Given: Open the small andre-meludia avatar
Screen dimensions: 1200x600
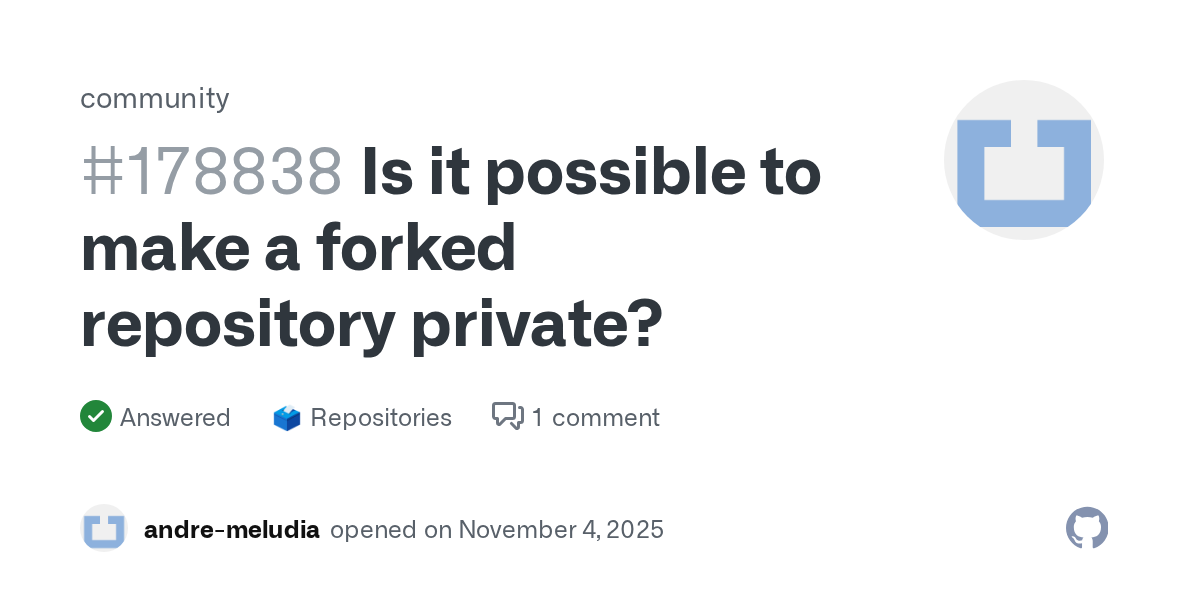Looking at the screenshot, I should pyautogui.click(x=104, y=528).
